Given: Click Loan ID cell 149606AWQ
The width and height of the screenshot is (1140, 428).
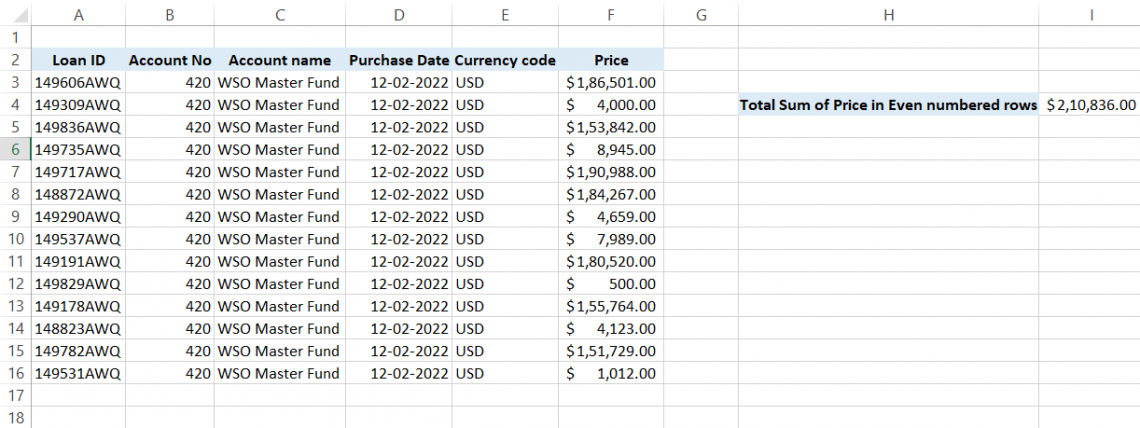Looking at the screenshot, I should 78,82.
